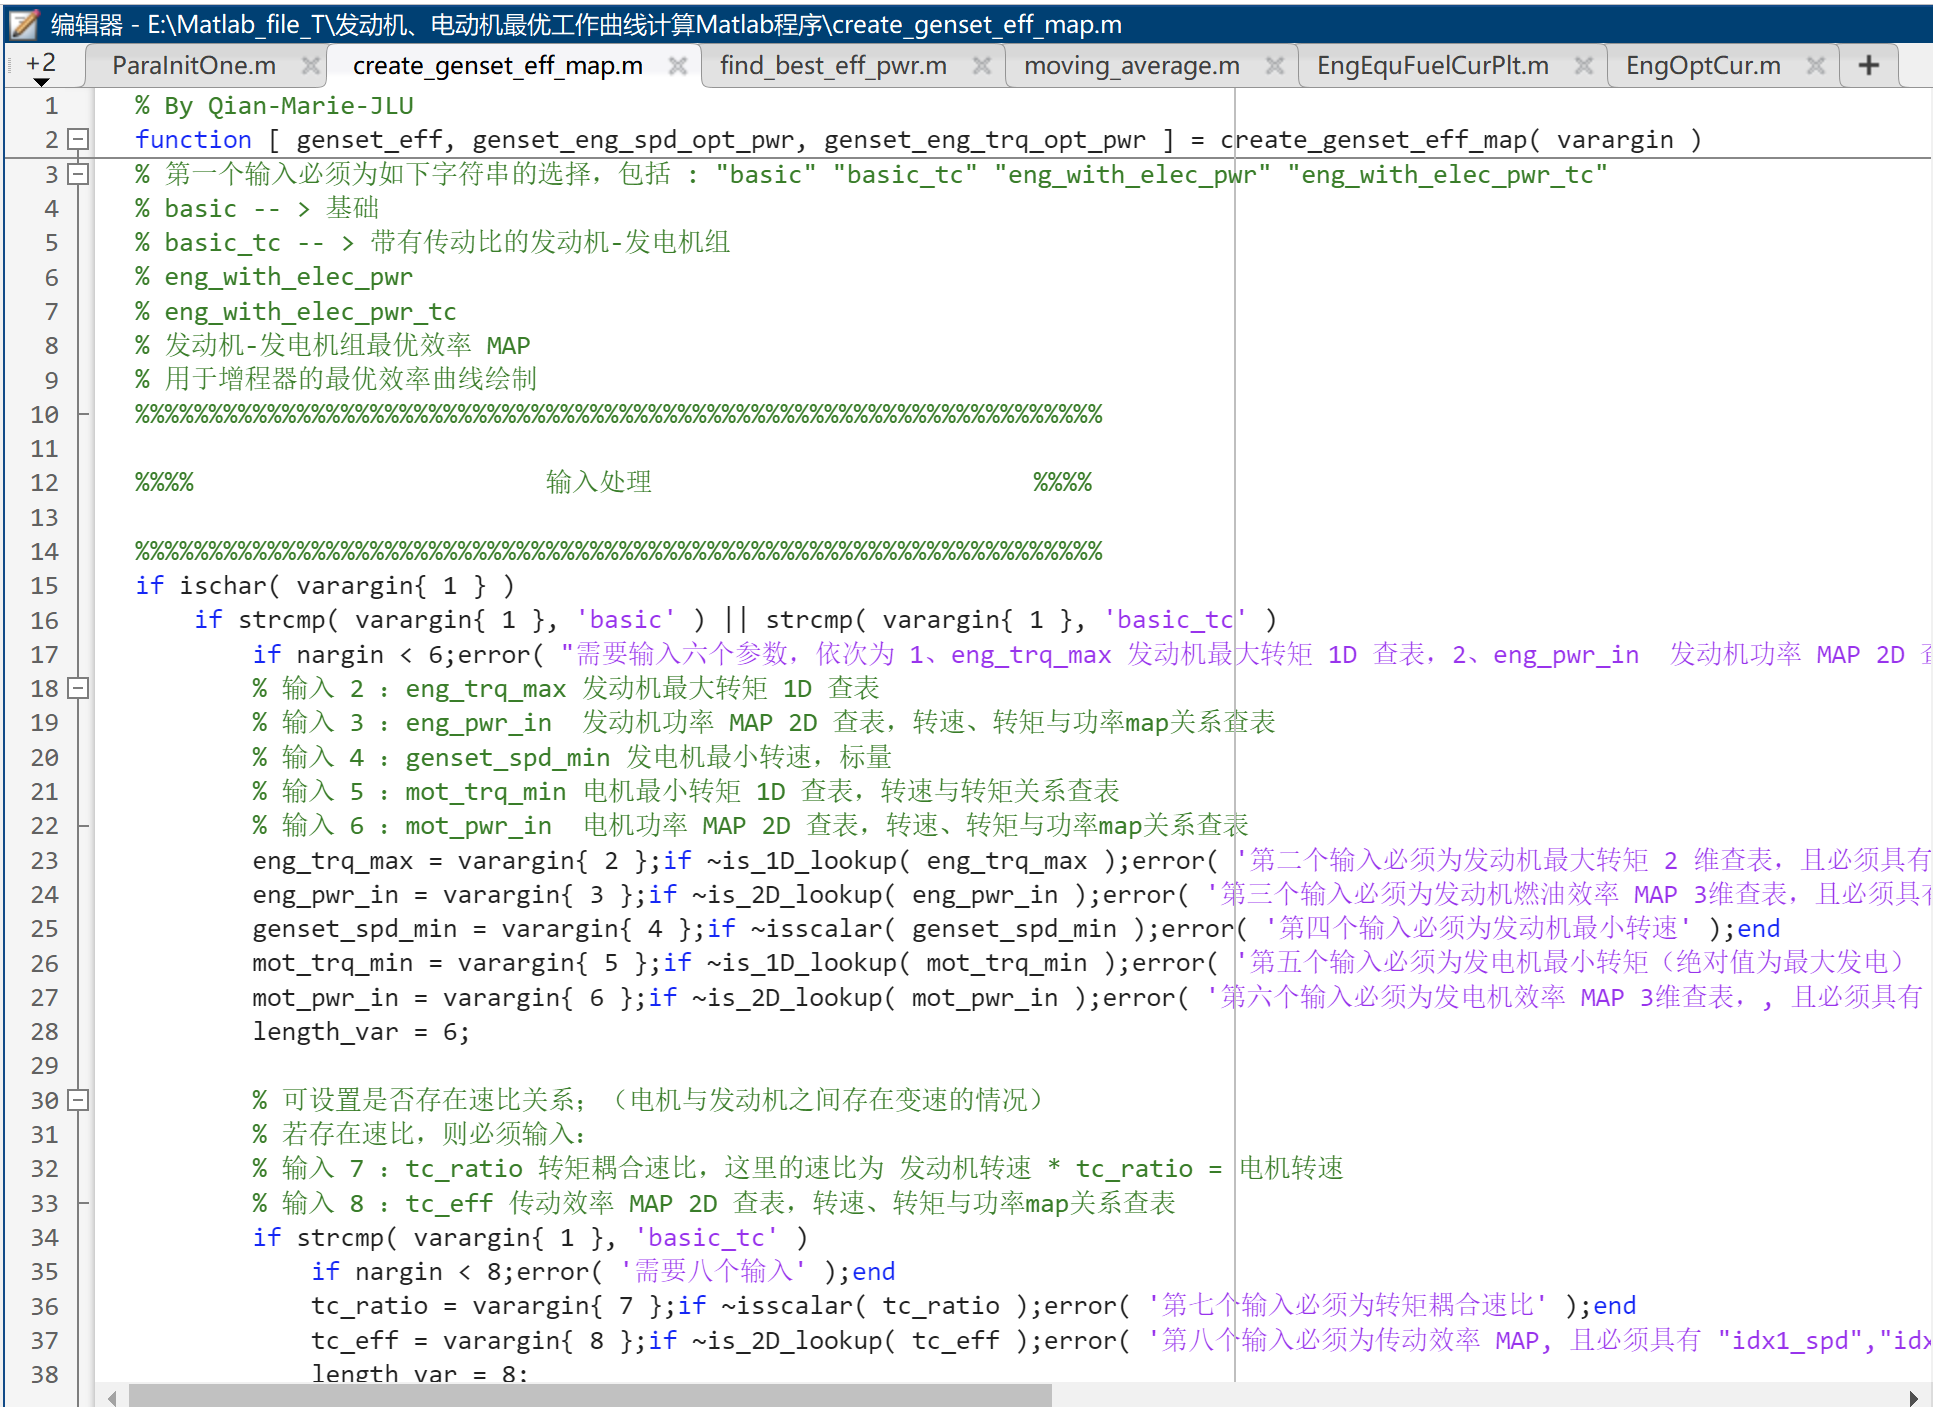Close the moving_average.m tab
Image resolution: width=1933 pixels, height=1407 pixels.
tap(1274, 66)
